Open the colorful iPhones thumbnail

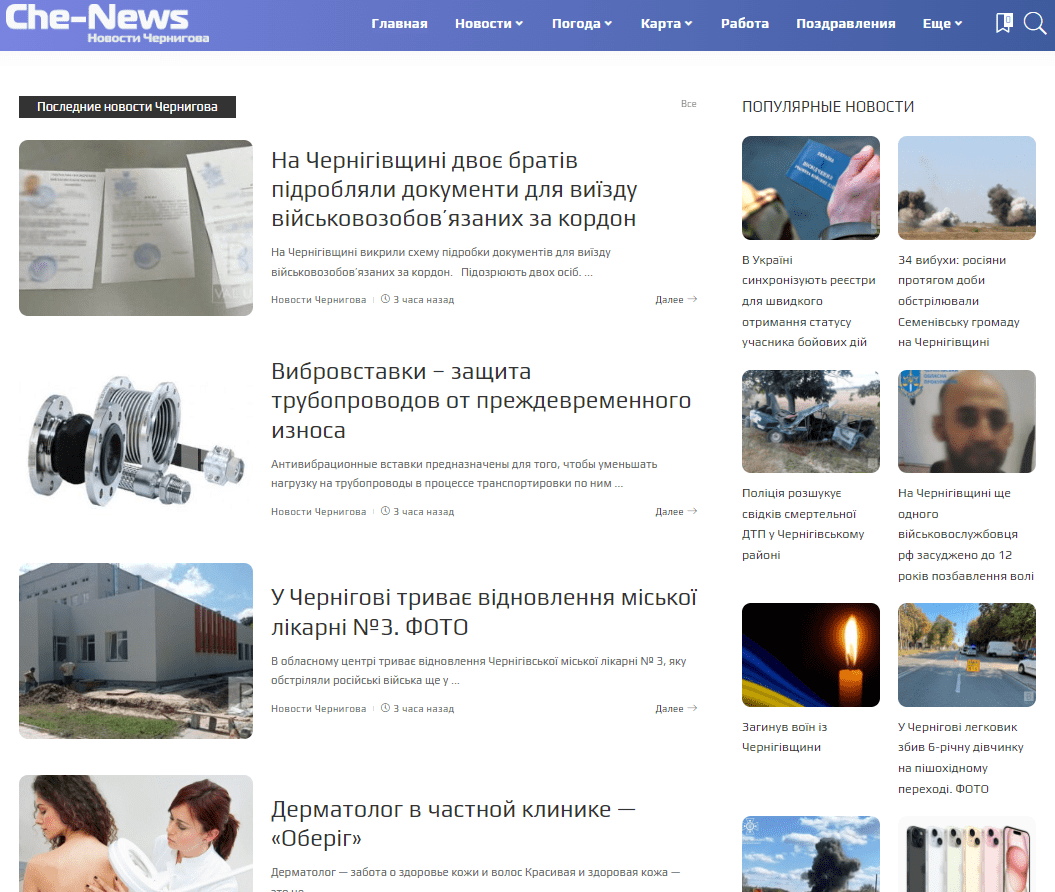[967, 854]
